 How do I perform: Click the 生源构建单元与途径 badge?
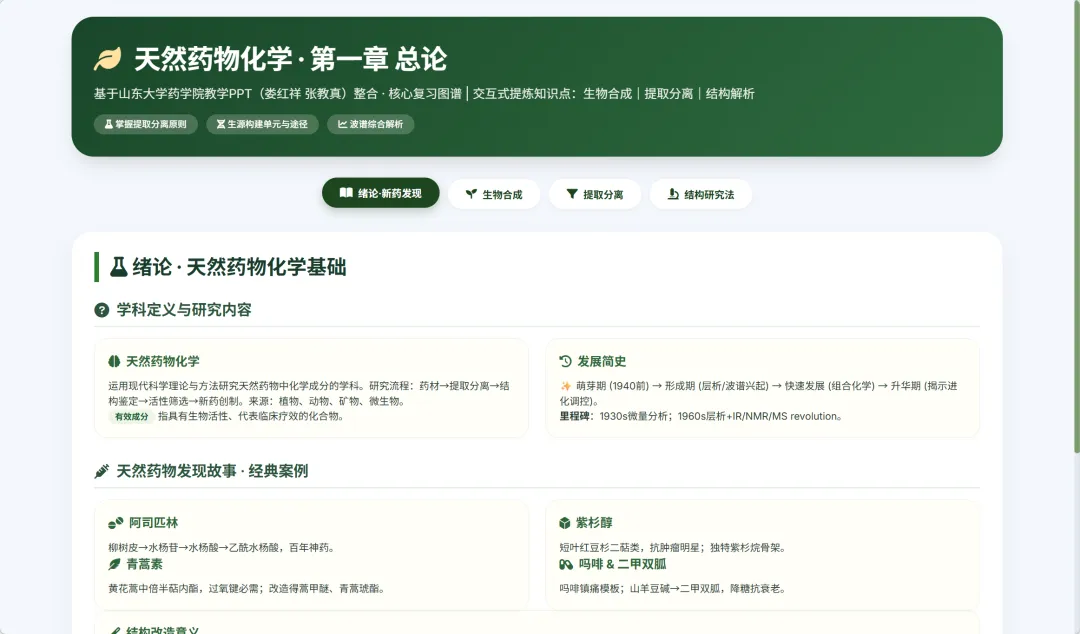[x=262, y=124]
